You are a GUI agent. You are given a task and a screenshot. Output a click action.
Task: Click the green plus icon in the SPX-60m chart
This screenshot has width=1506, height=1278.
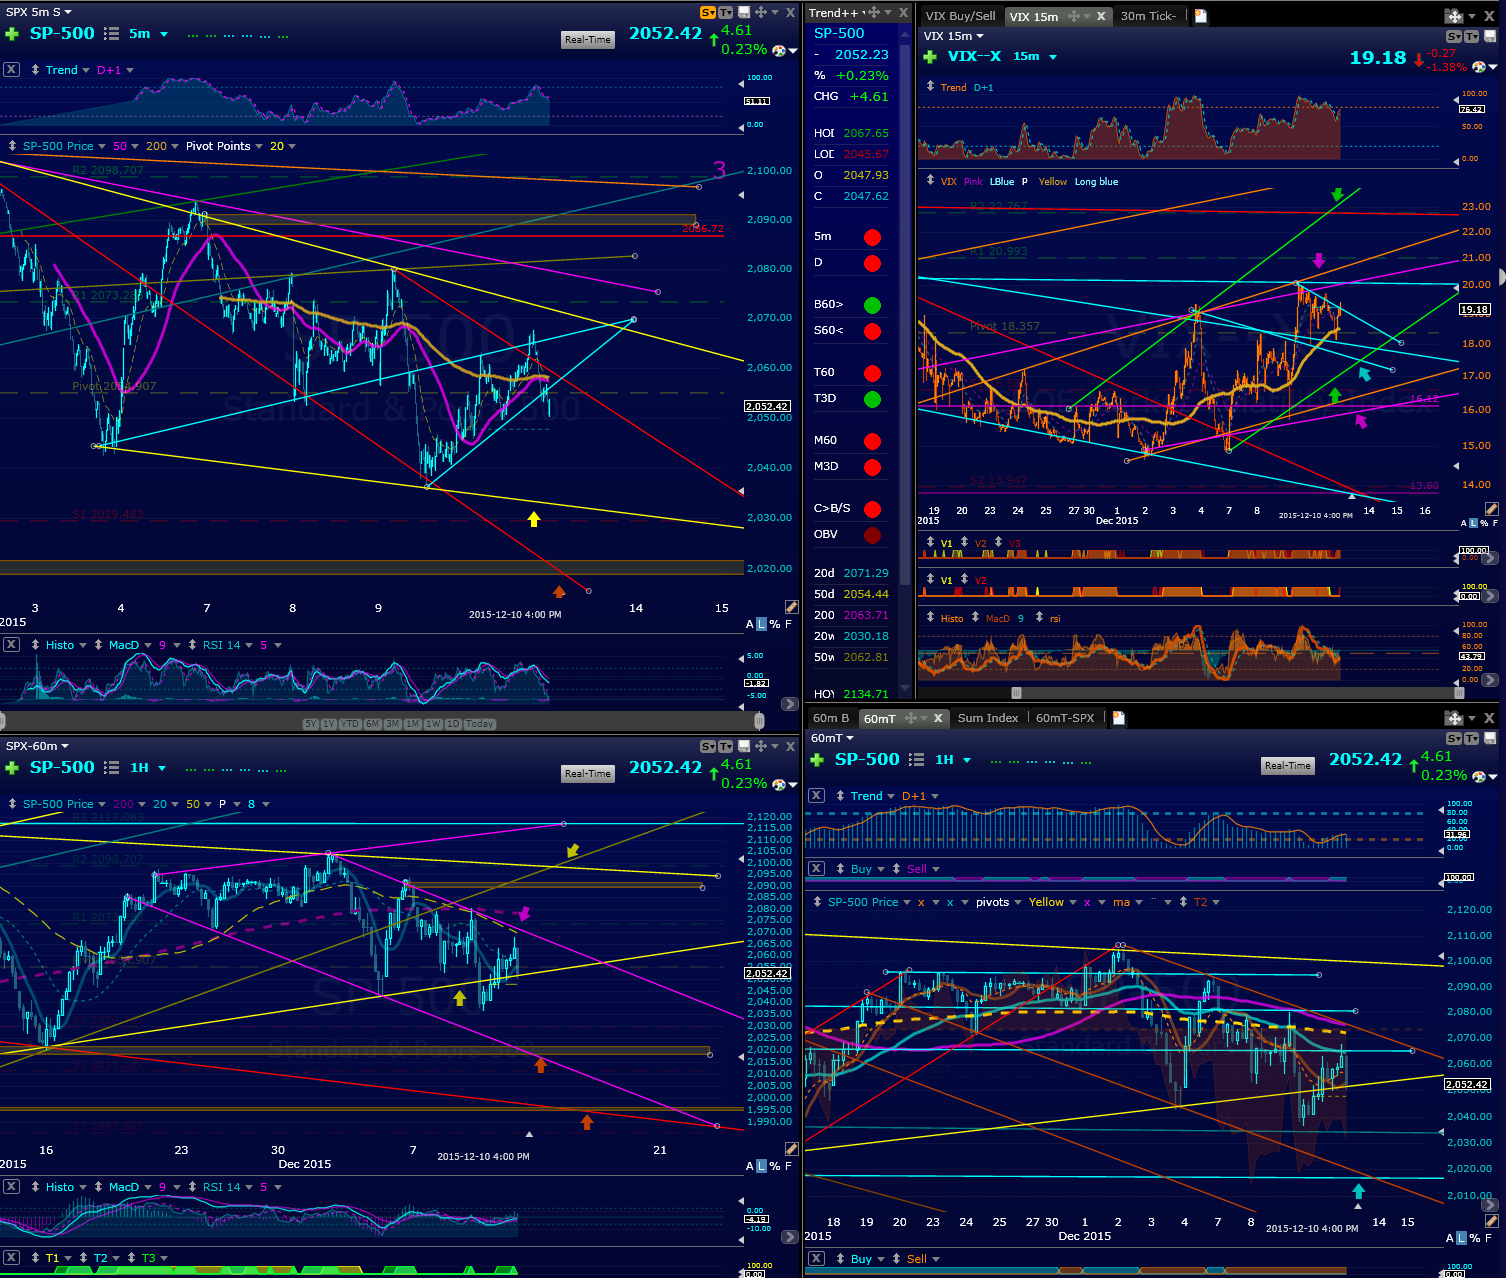coord(12,768)
